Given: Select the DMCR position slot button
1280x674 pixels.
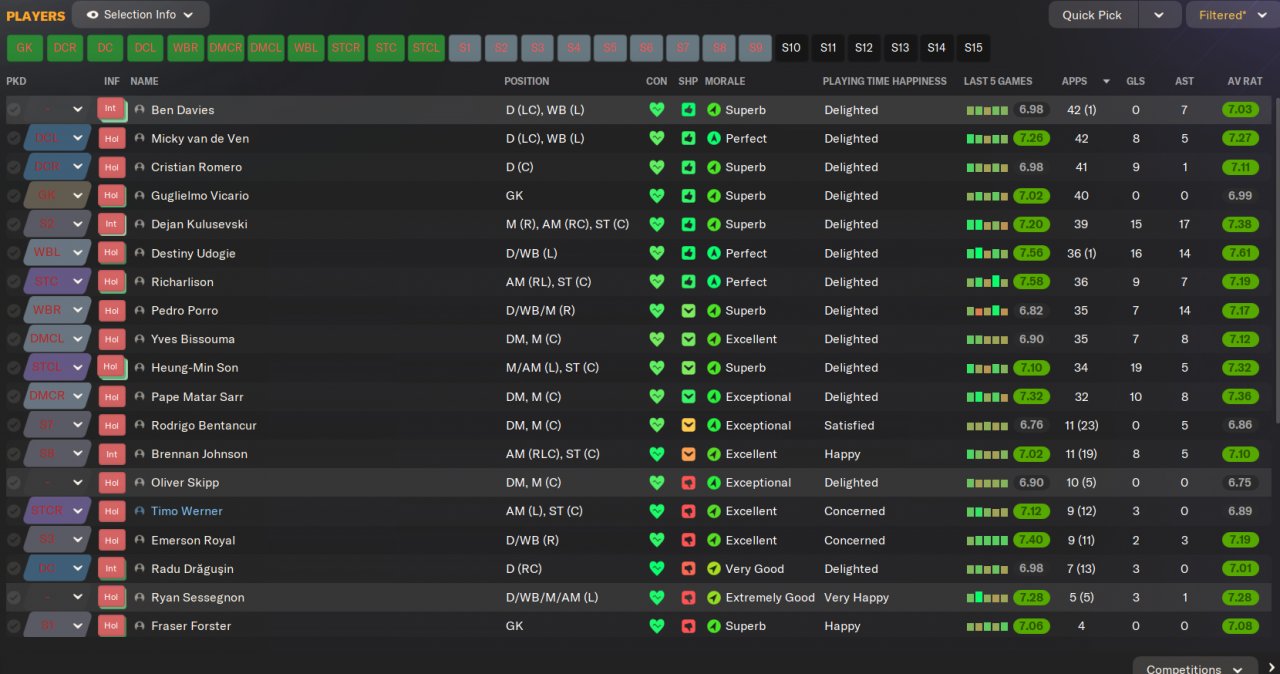Looking at the screenshot, I should tap(226, 47).
